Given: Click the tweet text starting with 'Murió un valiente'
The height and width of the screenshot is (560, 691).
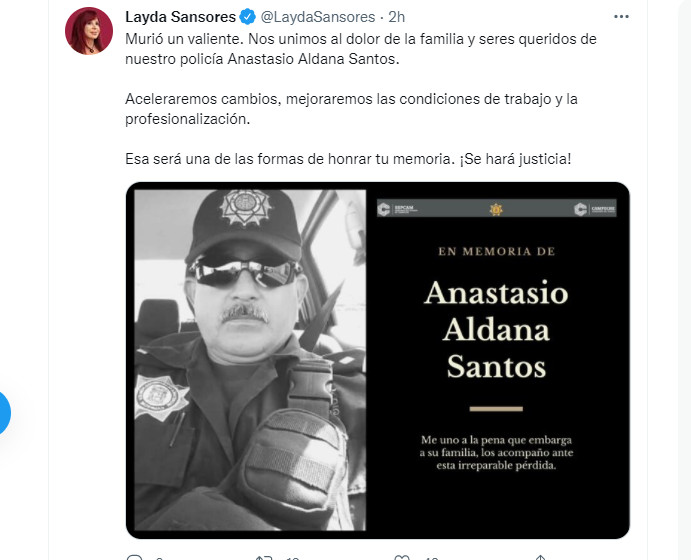Looking at the screenshot, I should tap(360, 49).
